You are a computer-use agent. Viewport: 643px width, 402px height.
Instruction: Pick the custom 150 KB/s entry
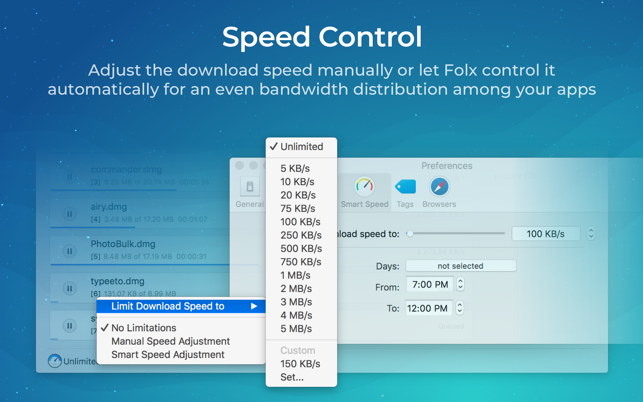pos(301,364)
